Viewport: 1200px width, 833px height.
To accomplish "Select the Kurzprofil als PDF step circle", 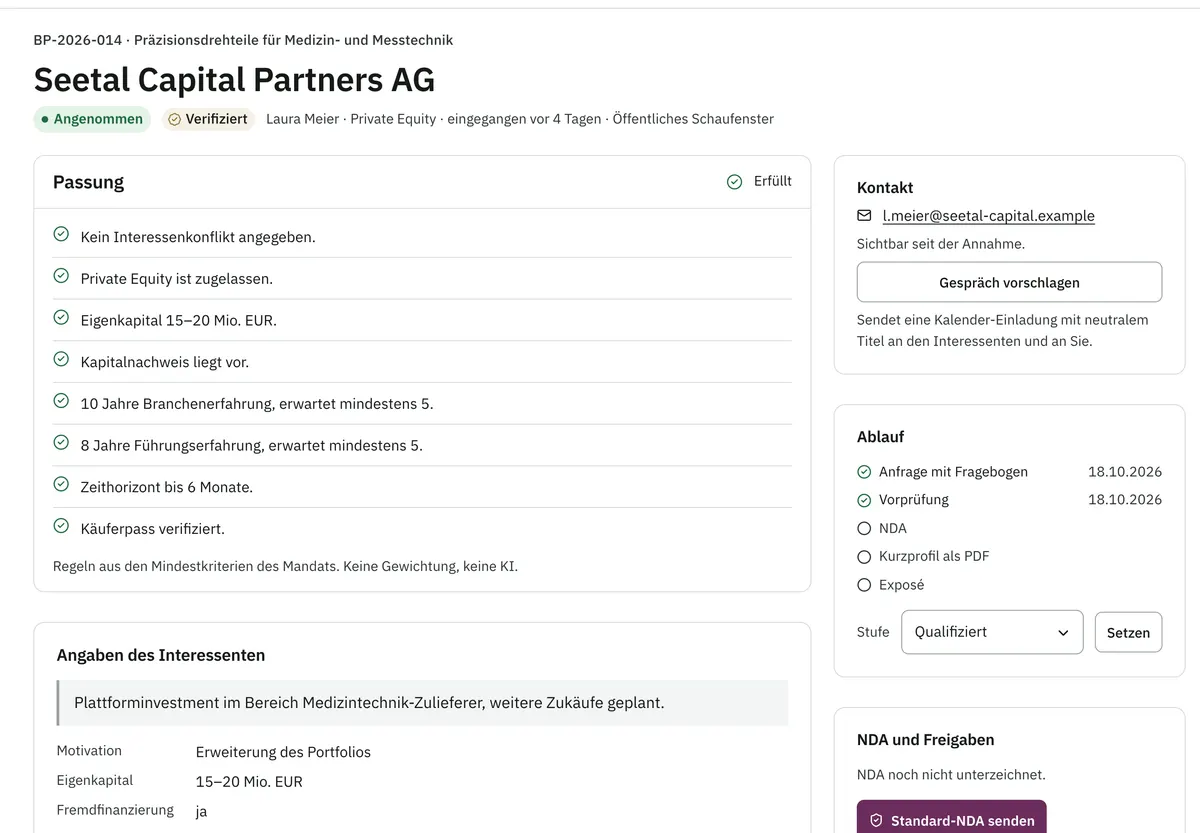I will point(865,557).
